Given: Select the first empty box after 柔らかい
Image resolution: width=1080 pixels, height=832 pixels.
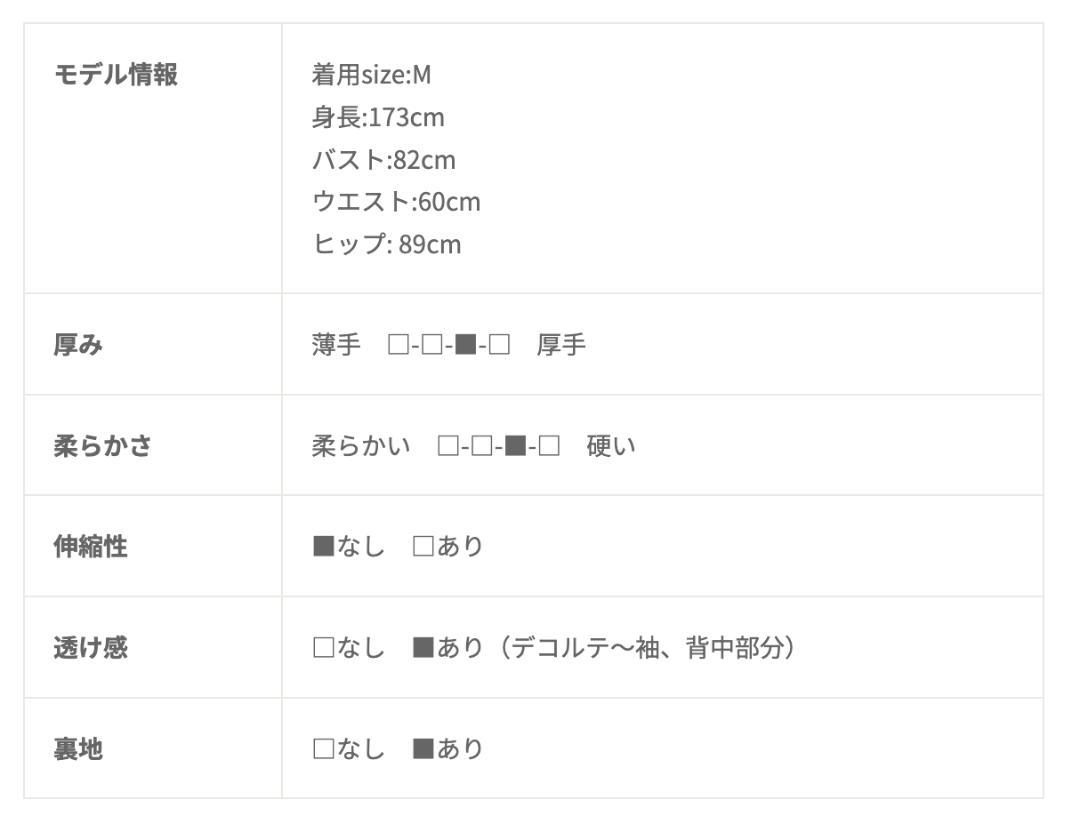Looking at the screenshot, I should click(448, 446).
